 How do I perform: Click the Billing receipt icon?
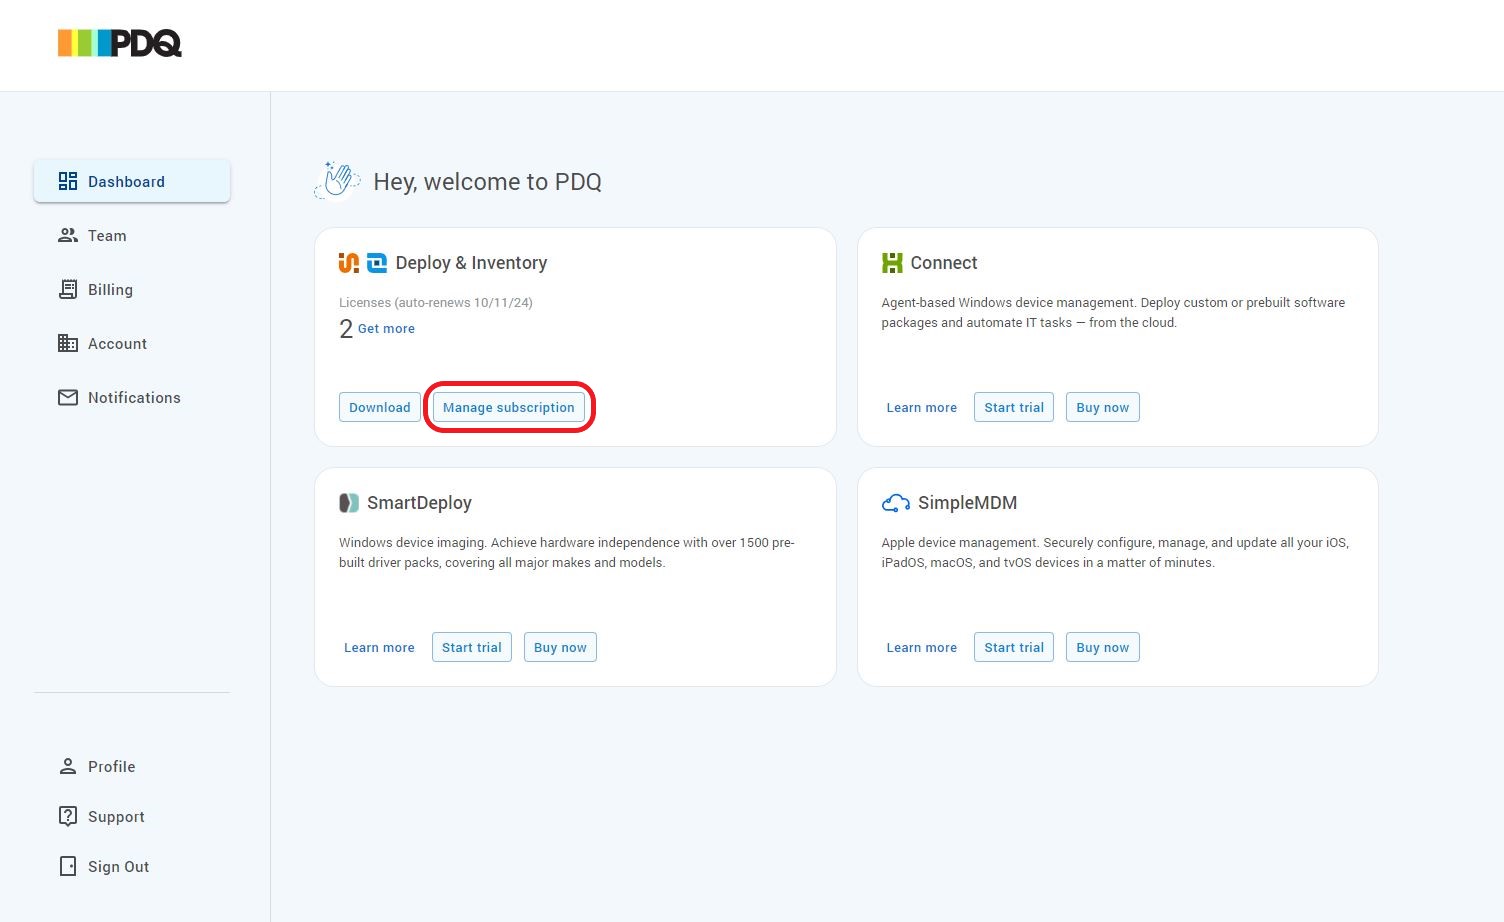(x=68, y=289)
